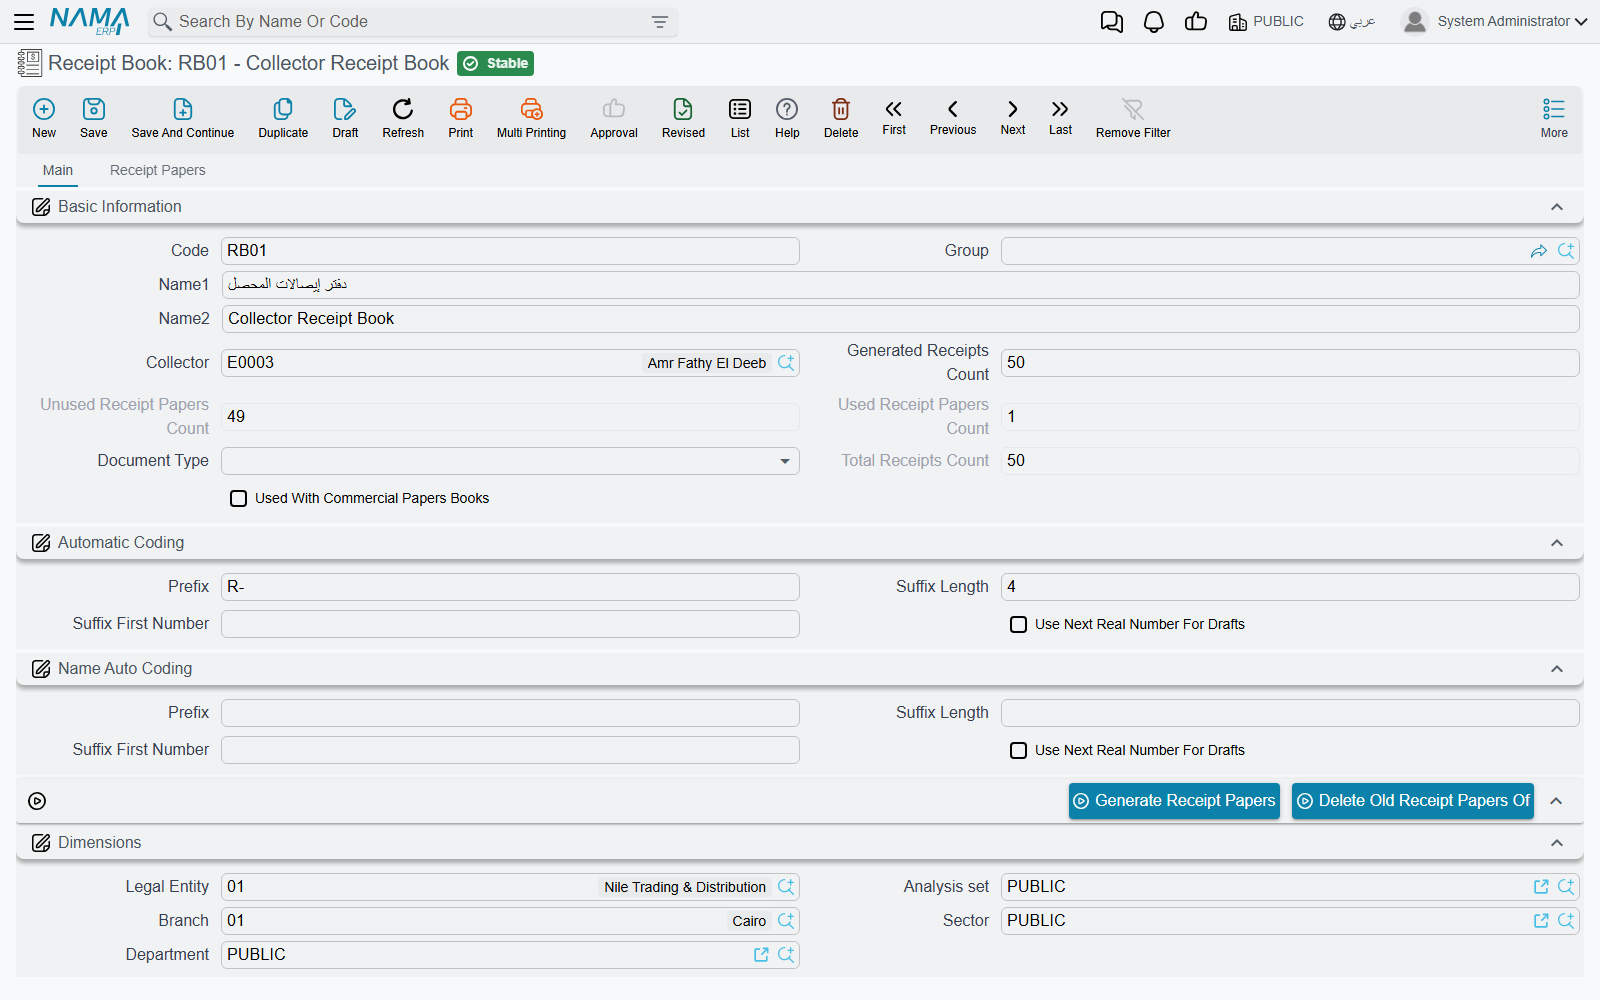Go to the Next record
The height and width of the screenshot is (1000, 1600).
(x=1013, y=117)
